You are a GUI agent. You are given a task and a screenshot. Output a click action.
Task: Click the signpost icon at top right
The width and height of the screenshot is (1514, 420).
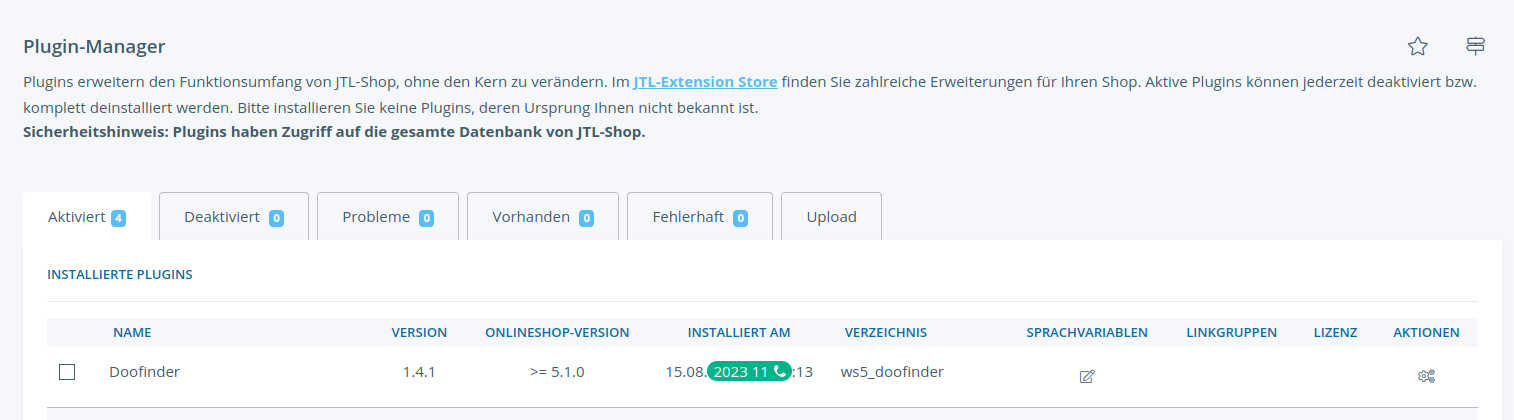click(1476, 46)
